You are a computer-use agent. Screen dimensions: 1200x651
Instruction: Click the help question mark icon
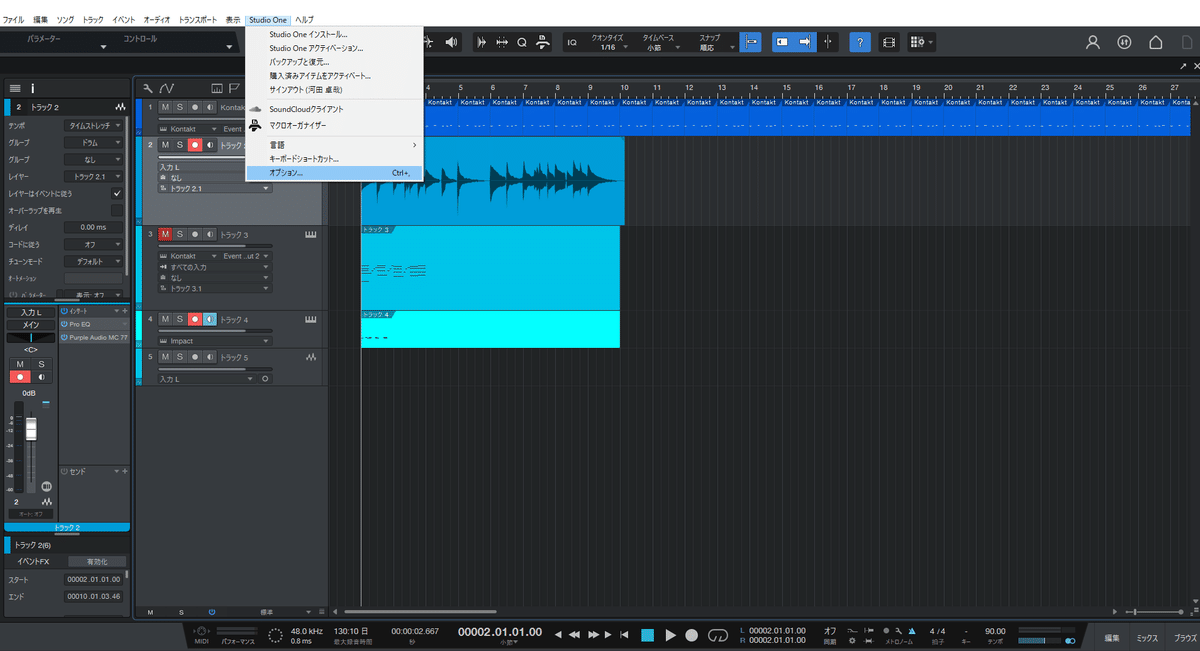click(x=861, y=42)
